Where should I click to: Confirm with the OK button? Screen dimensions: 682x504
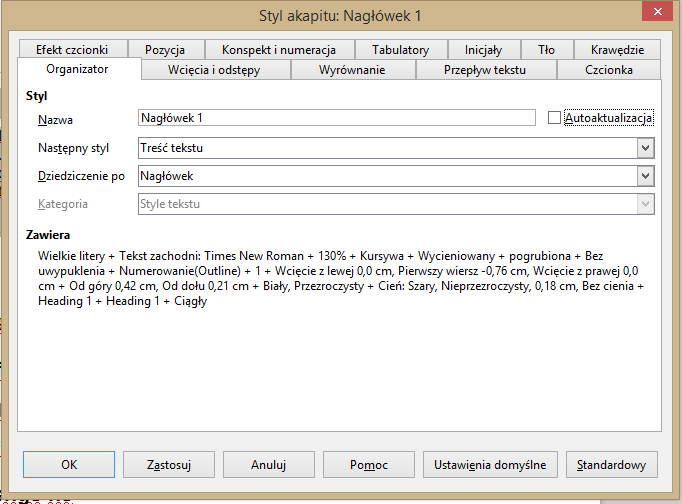[x=69, y=464]
